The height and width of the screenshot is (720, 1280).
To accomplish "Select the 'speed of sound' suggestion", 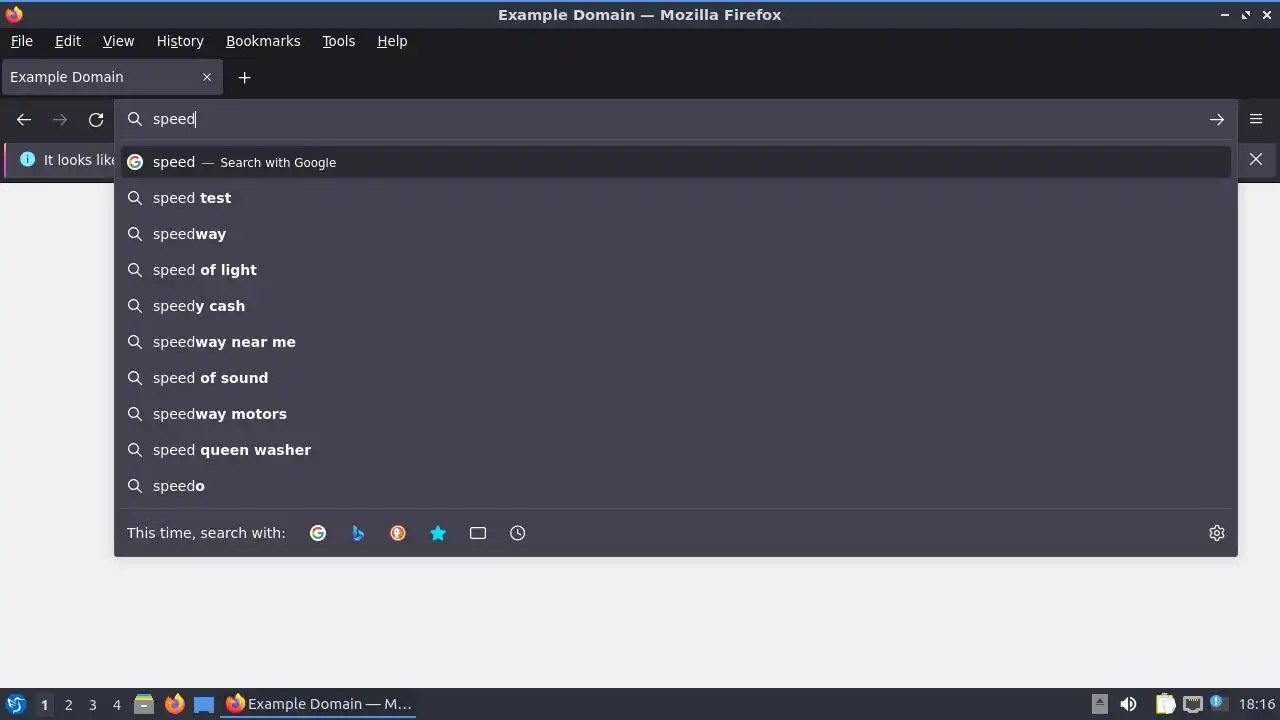I will tap(676, 378).
